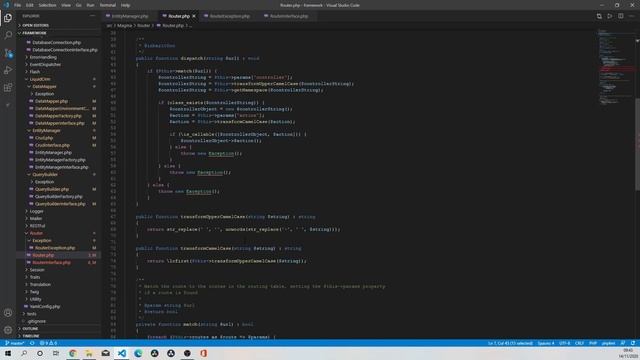This screenshot has width=640, height=360.
Task: Expand the Open Editors section
Action: coord(35,25)
